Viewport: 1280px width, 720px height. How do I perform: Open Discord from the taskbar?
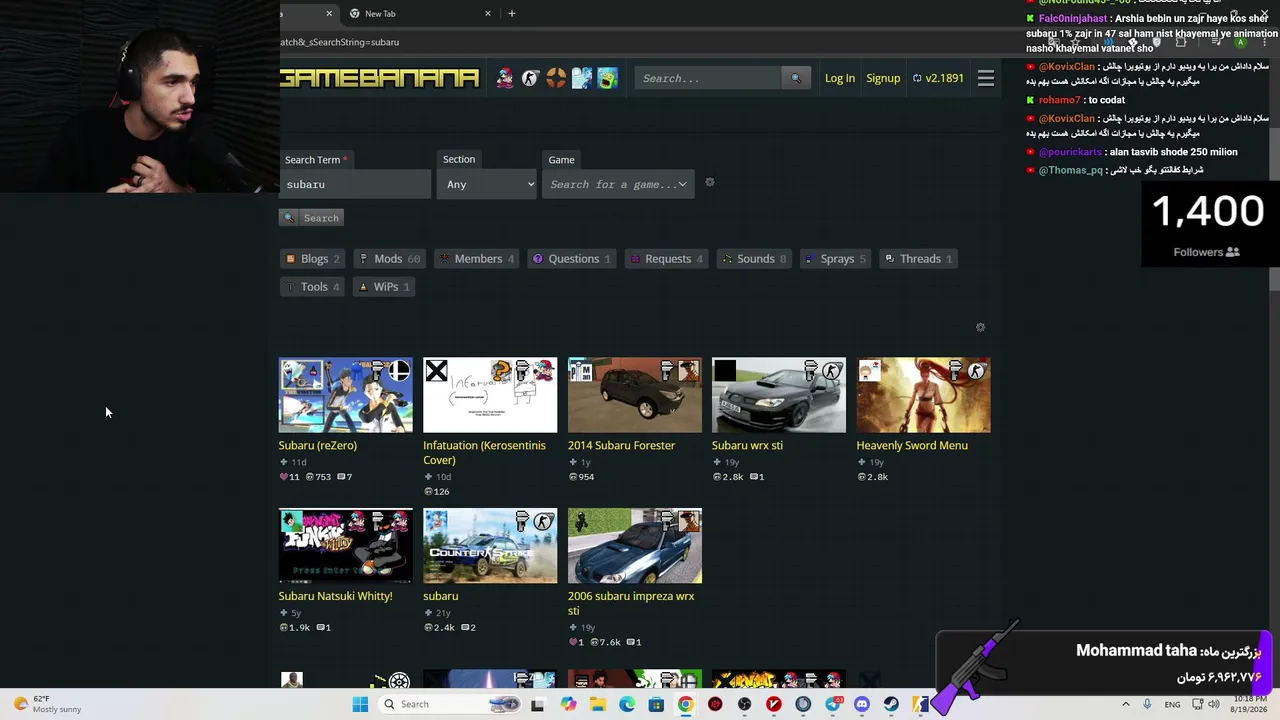pos(862,704)
